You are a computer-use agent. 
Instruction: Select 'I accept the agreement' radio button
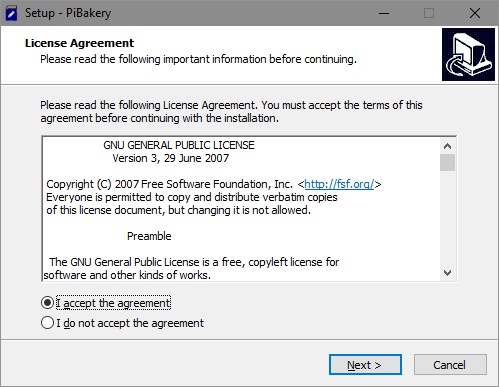pyautogui.click(x=47, y=303)
